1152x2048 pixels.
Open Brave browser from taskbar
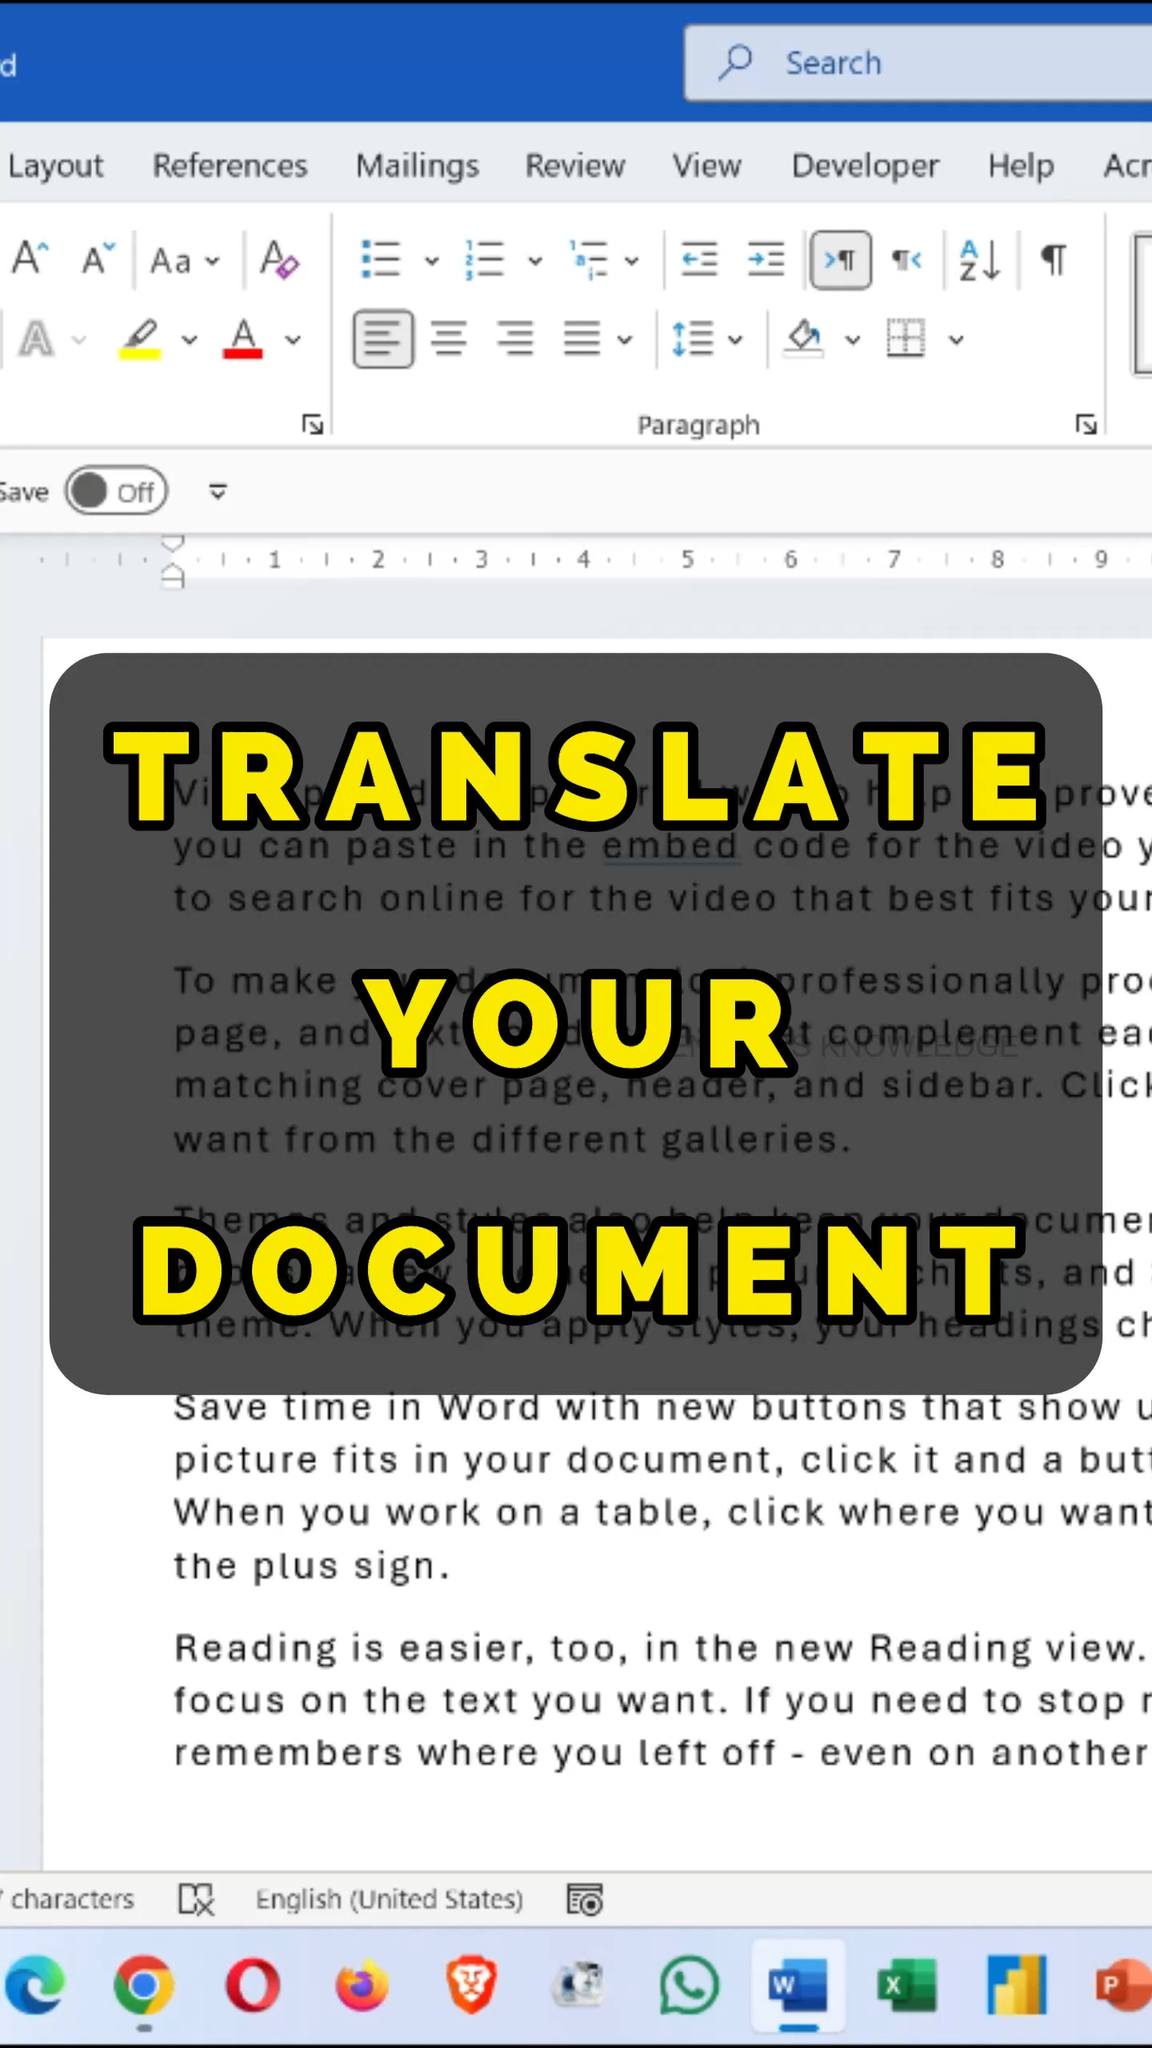[471, 1985]
